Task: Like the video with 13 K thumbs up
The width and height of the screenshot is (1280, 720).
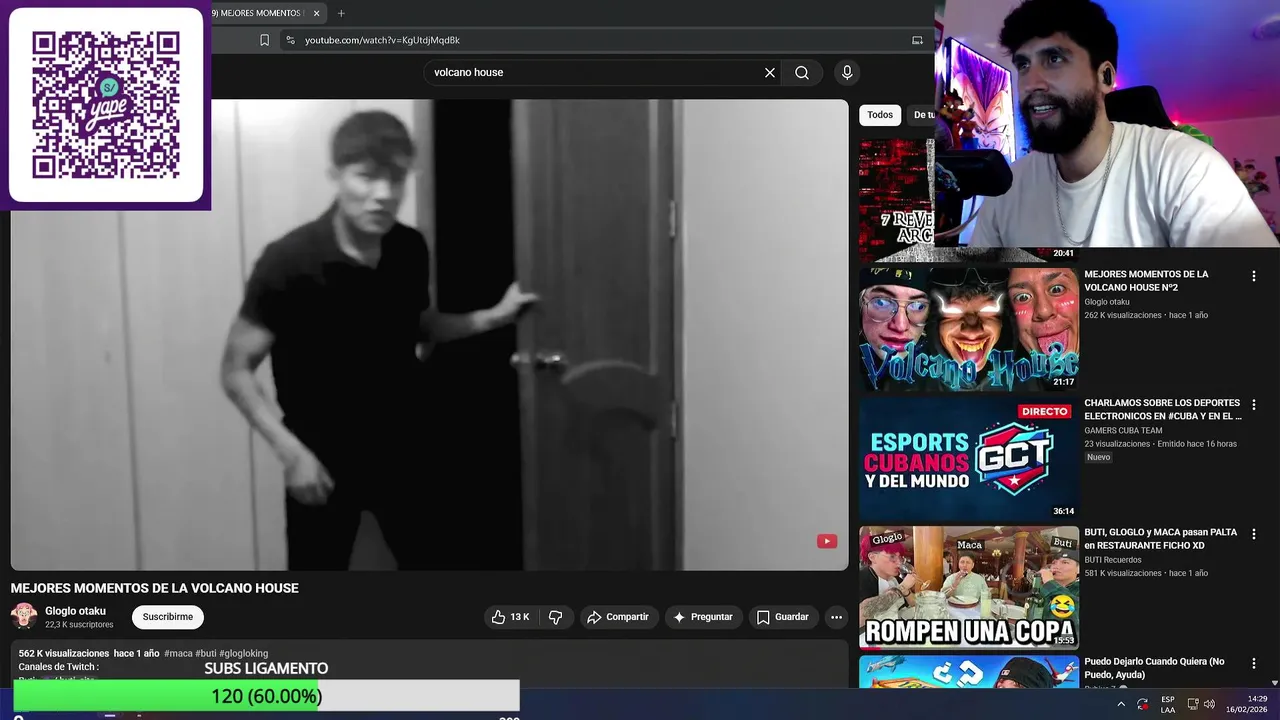Action: point(510,617)
